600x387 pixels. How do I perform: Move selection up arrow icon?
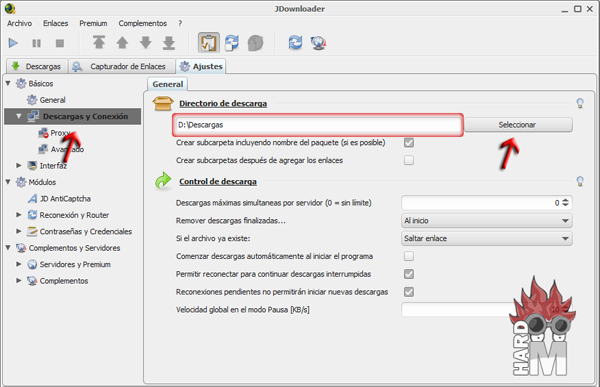click(x=122, y=42)
